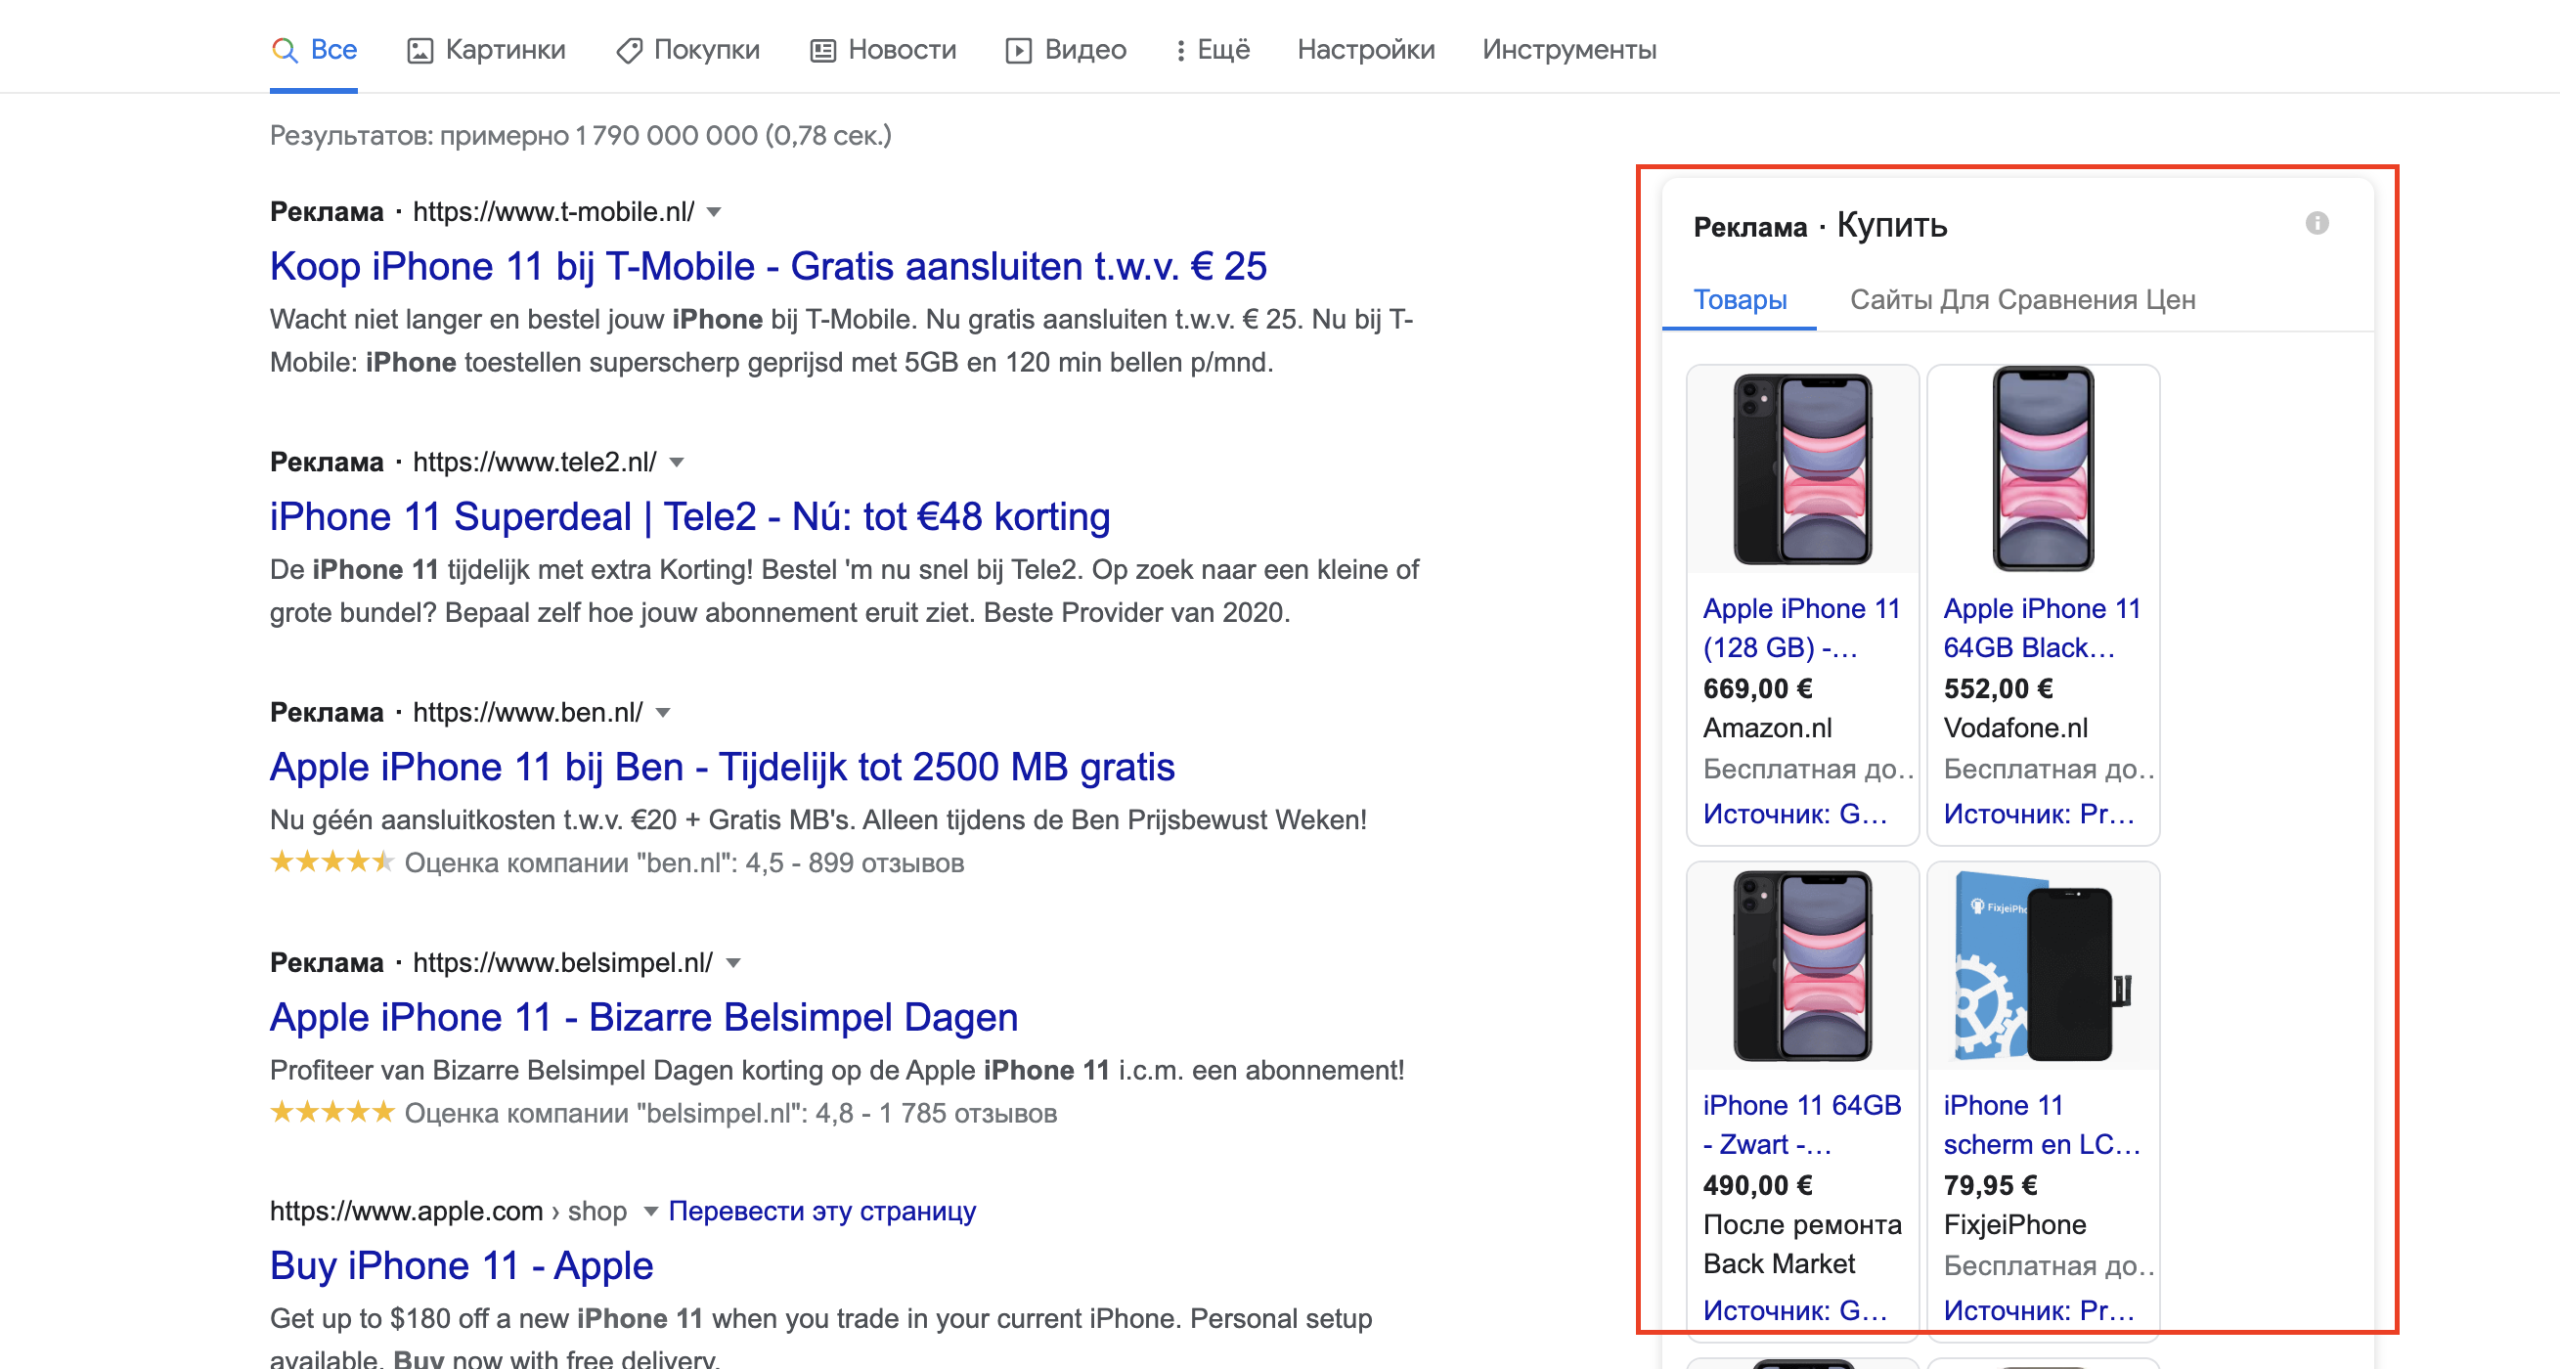Screen dimensions: 2560x1369
Task: Open the Покупки tab
Action: (x=688, y=49)
